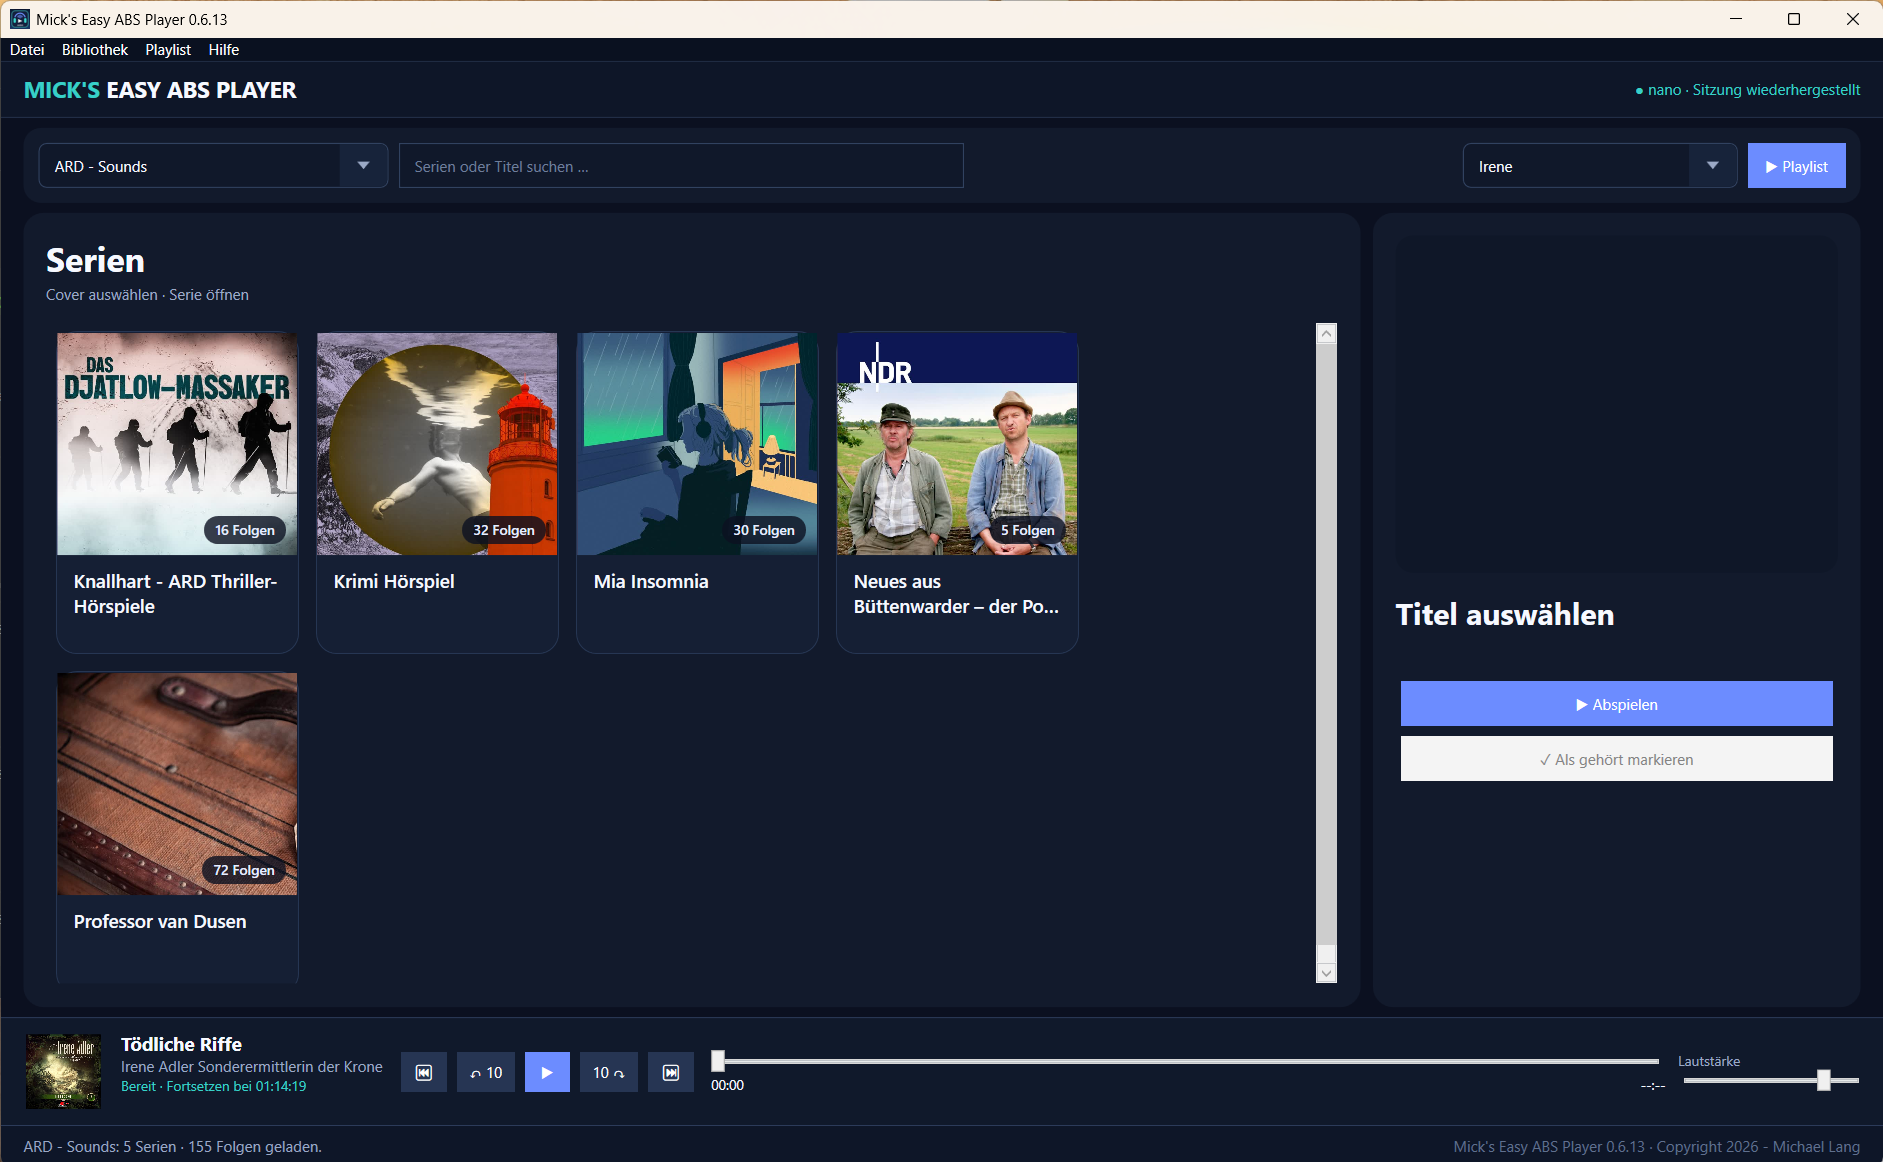Image resolution: width=1883 pixels, height=1162 pixels.
Task: Click the 72 Folgen badge
Action: [244, 870]
